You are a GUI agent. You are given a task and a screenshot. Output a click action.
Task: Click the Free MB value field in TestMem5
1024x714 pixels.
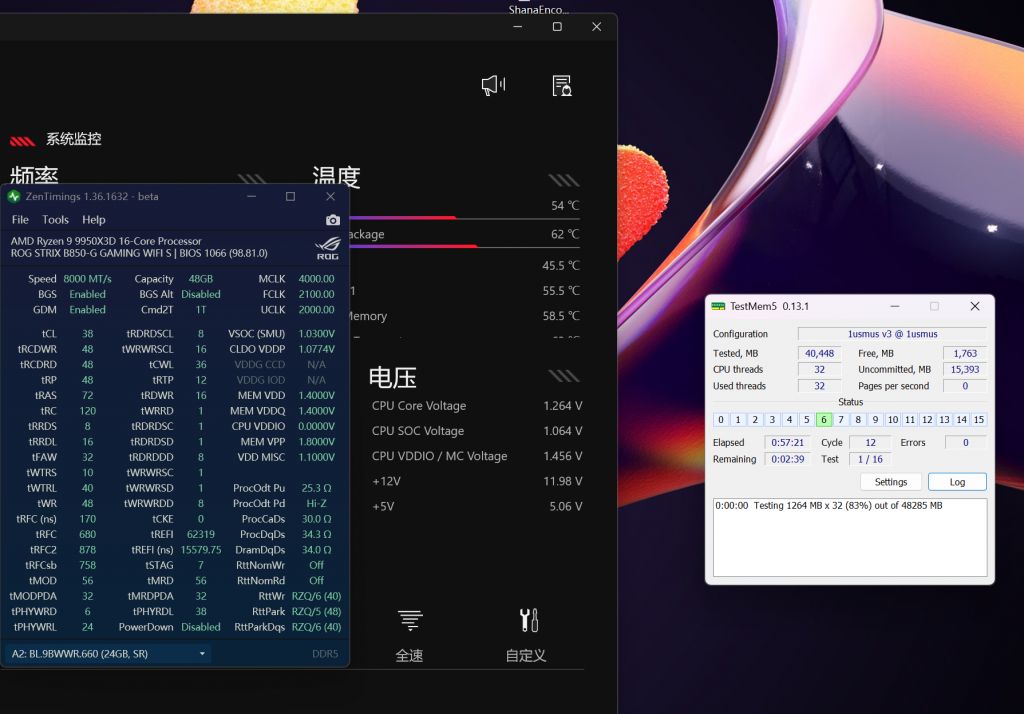click(x=964, y=353)
